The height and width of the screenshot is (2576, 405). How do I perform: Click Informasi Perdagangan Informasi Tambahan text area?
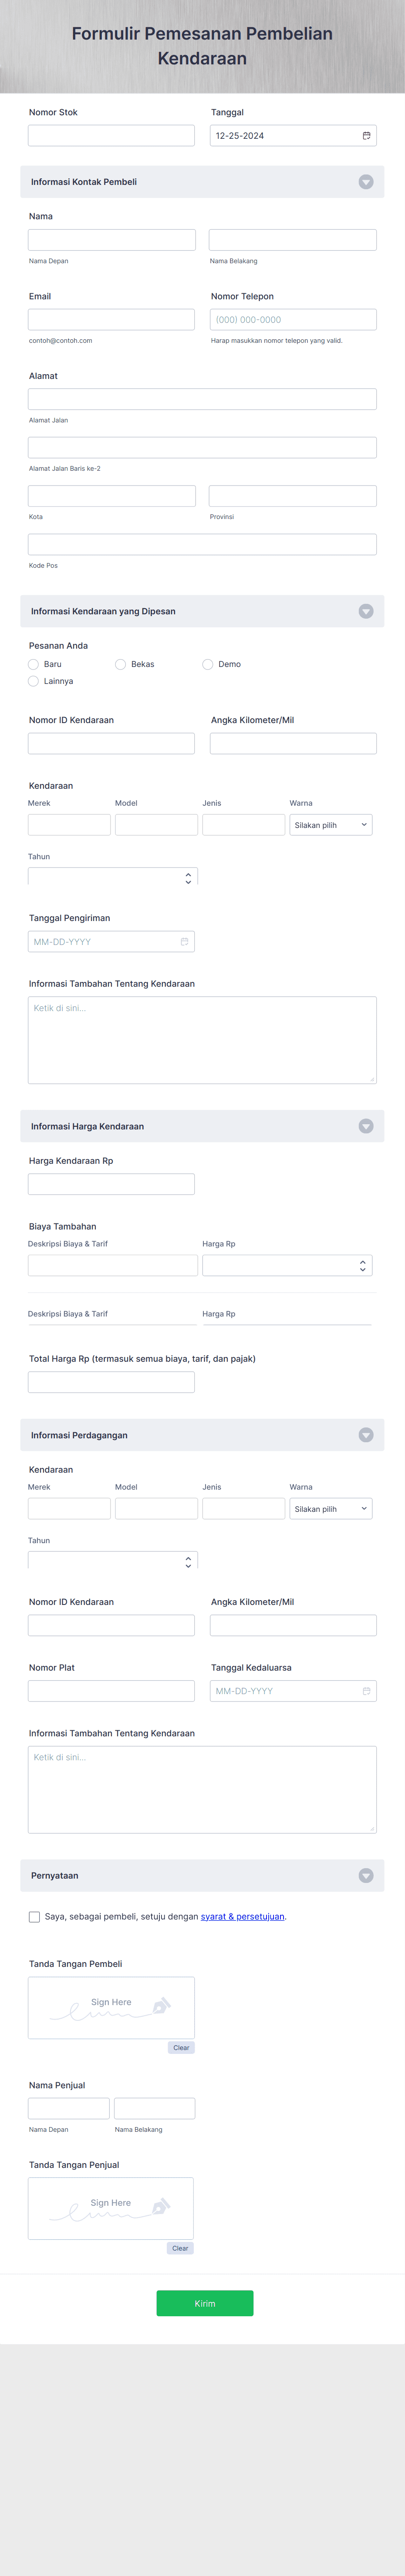click(202, 1789)
